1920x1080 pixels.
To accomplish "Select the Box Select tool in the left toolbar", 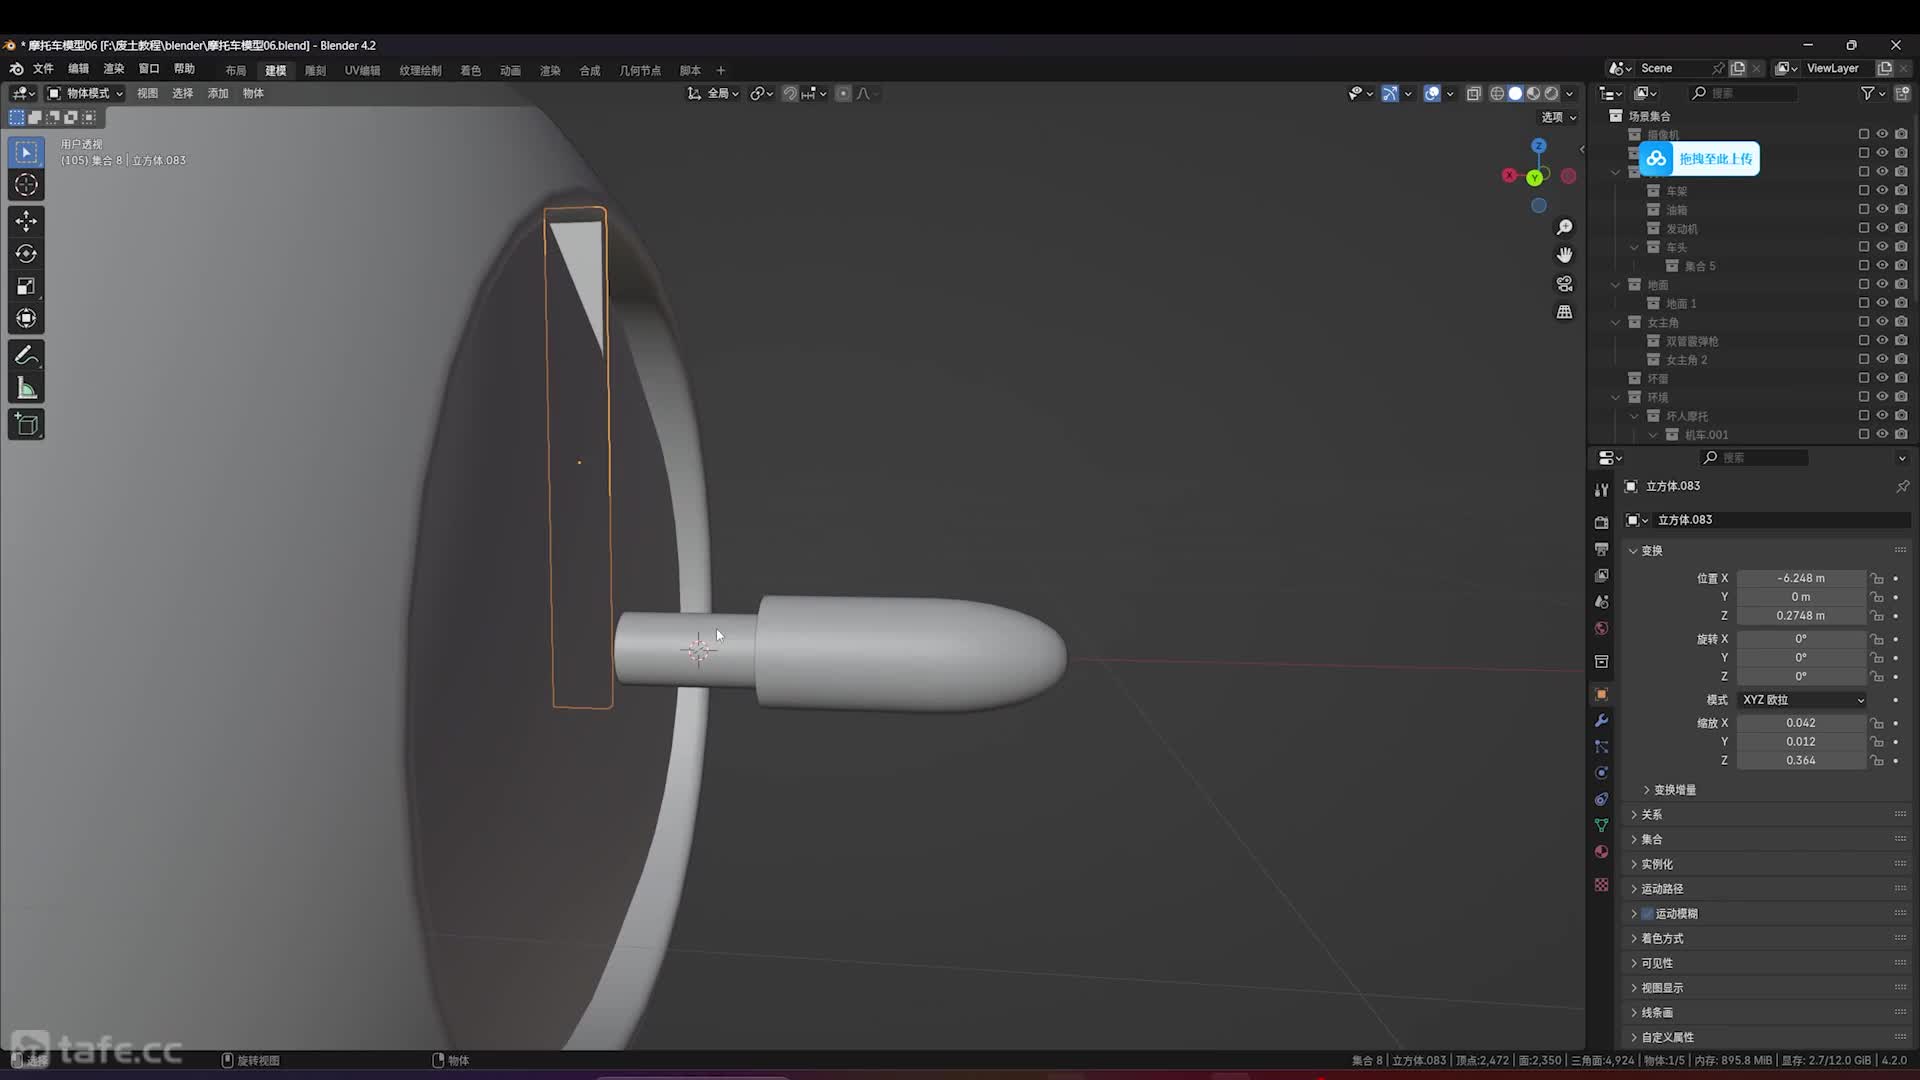I will click(x=26, y=152).
